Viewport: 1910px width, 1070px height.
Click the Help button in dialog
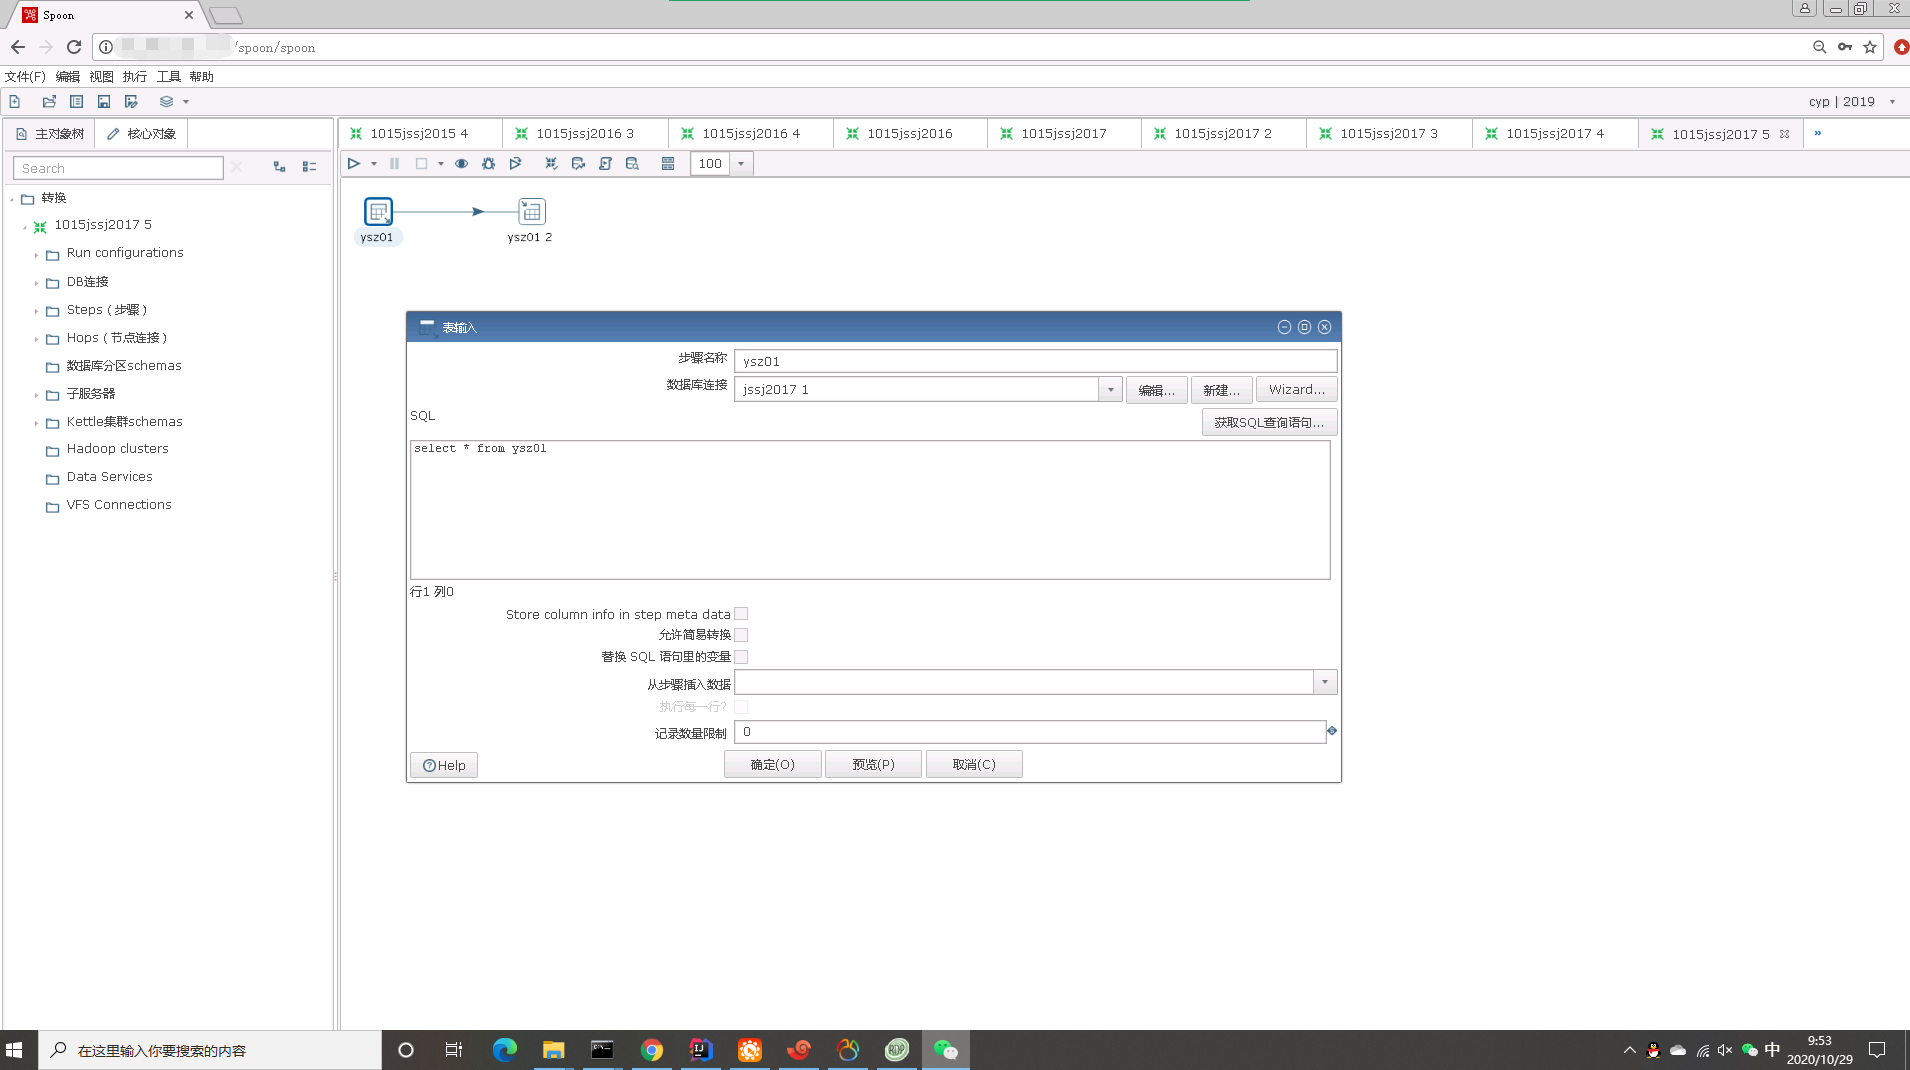coord(444,766)
